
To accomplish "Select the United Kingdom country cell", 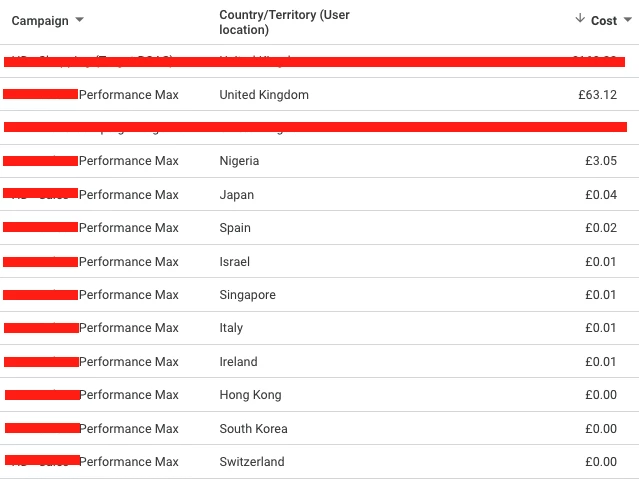I will click(264, 95).
